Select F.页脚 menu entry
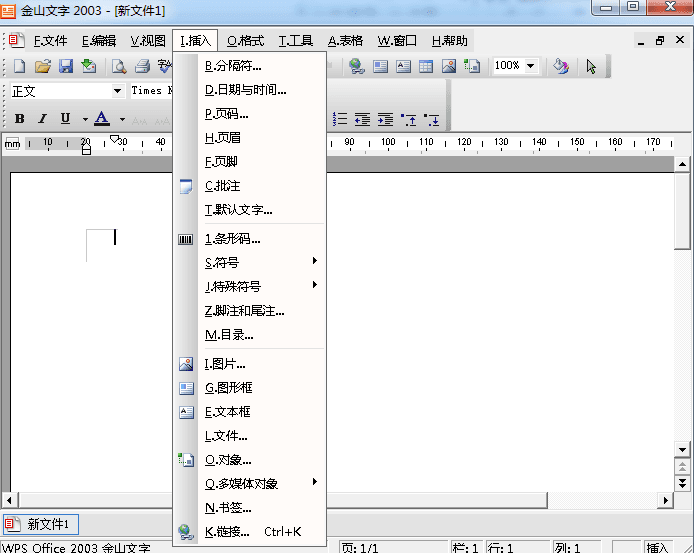Image resolution: width=694 pixels, height=553 pixels. coord(251,162)
